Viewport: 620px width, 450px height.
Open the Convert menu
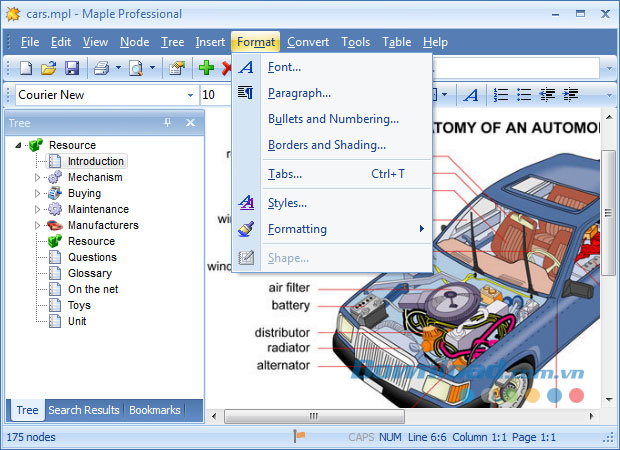click(x=308, y=42)
